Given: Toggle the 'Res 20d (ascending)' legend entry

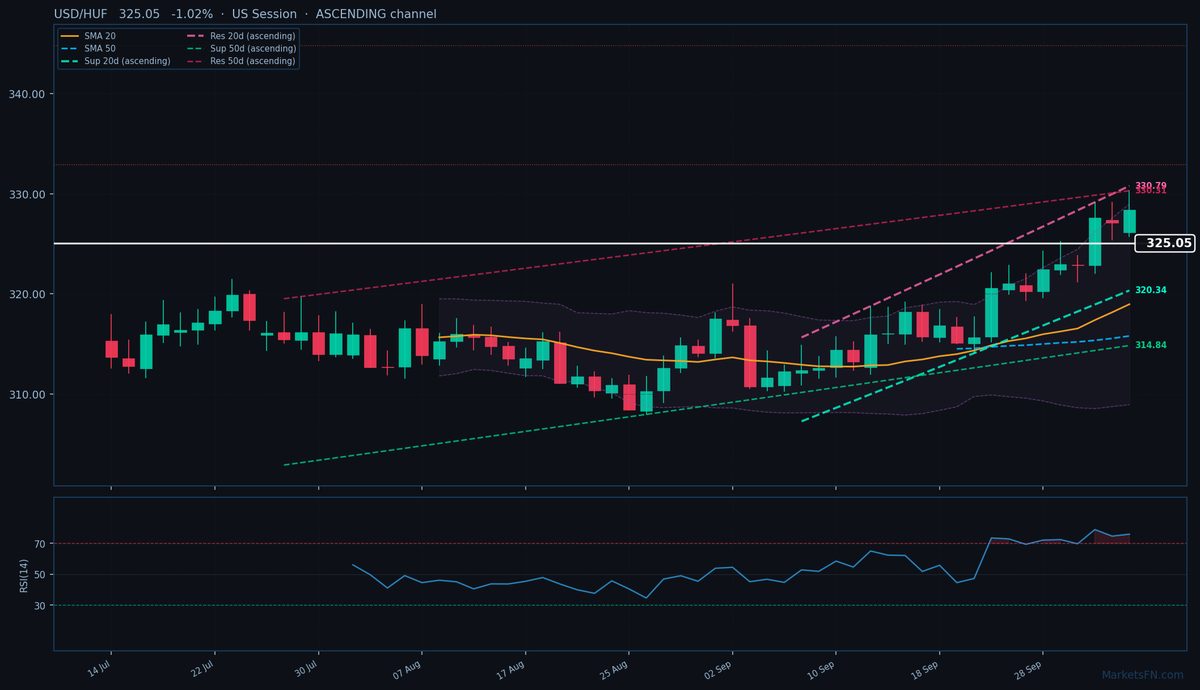Looking at the screenshot, I should pos(240,36).
